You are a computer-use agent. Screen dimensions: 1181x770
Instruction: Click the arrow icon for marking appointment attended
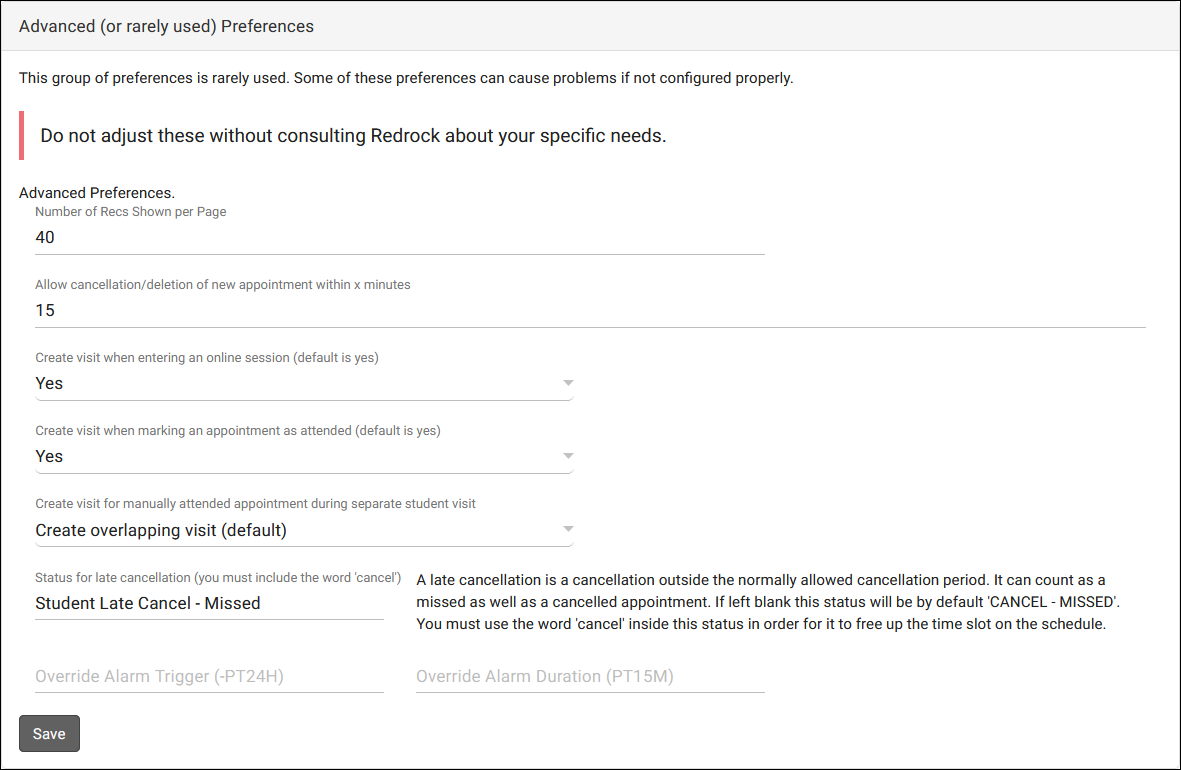point(568,456)
